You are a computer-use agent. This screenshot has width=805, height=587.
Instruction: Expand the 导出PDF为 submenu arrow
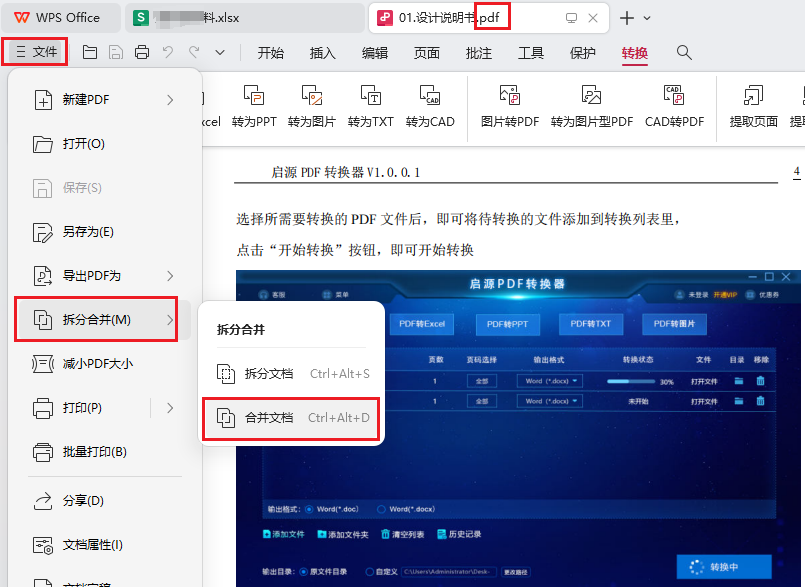pyautogui.click(x=170, y=276)
